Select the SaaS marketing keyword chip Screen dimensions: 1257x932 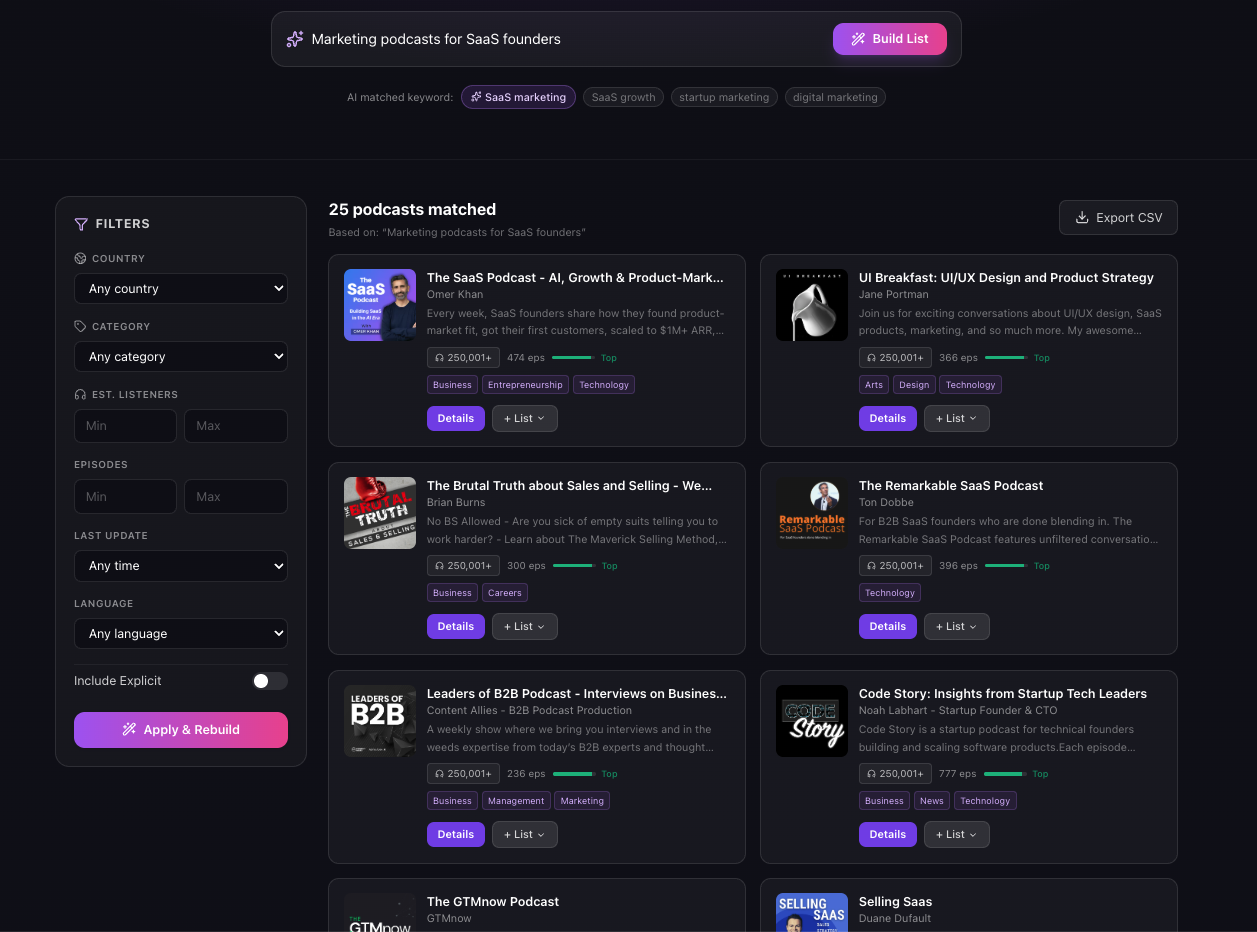[518, 97]
